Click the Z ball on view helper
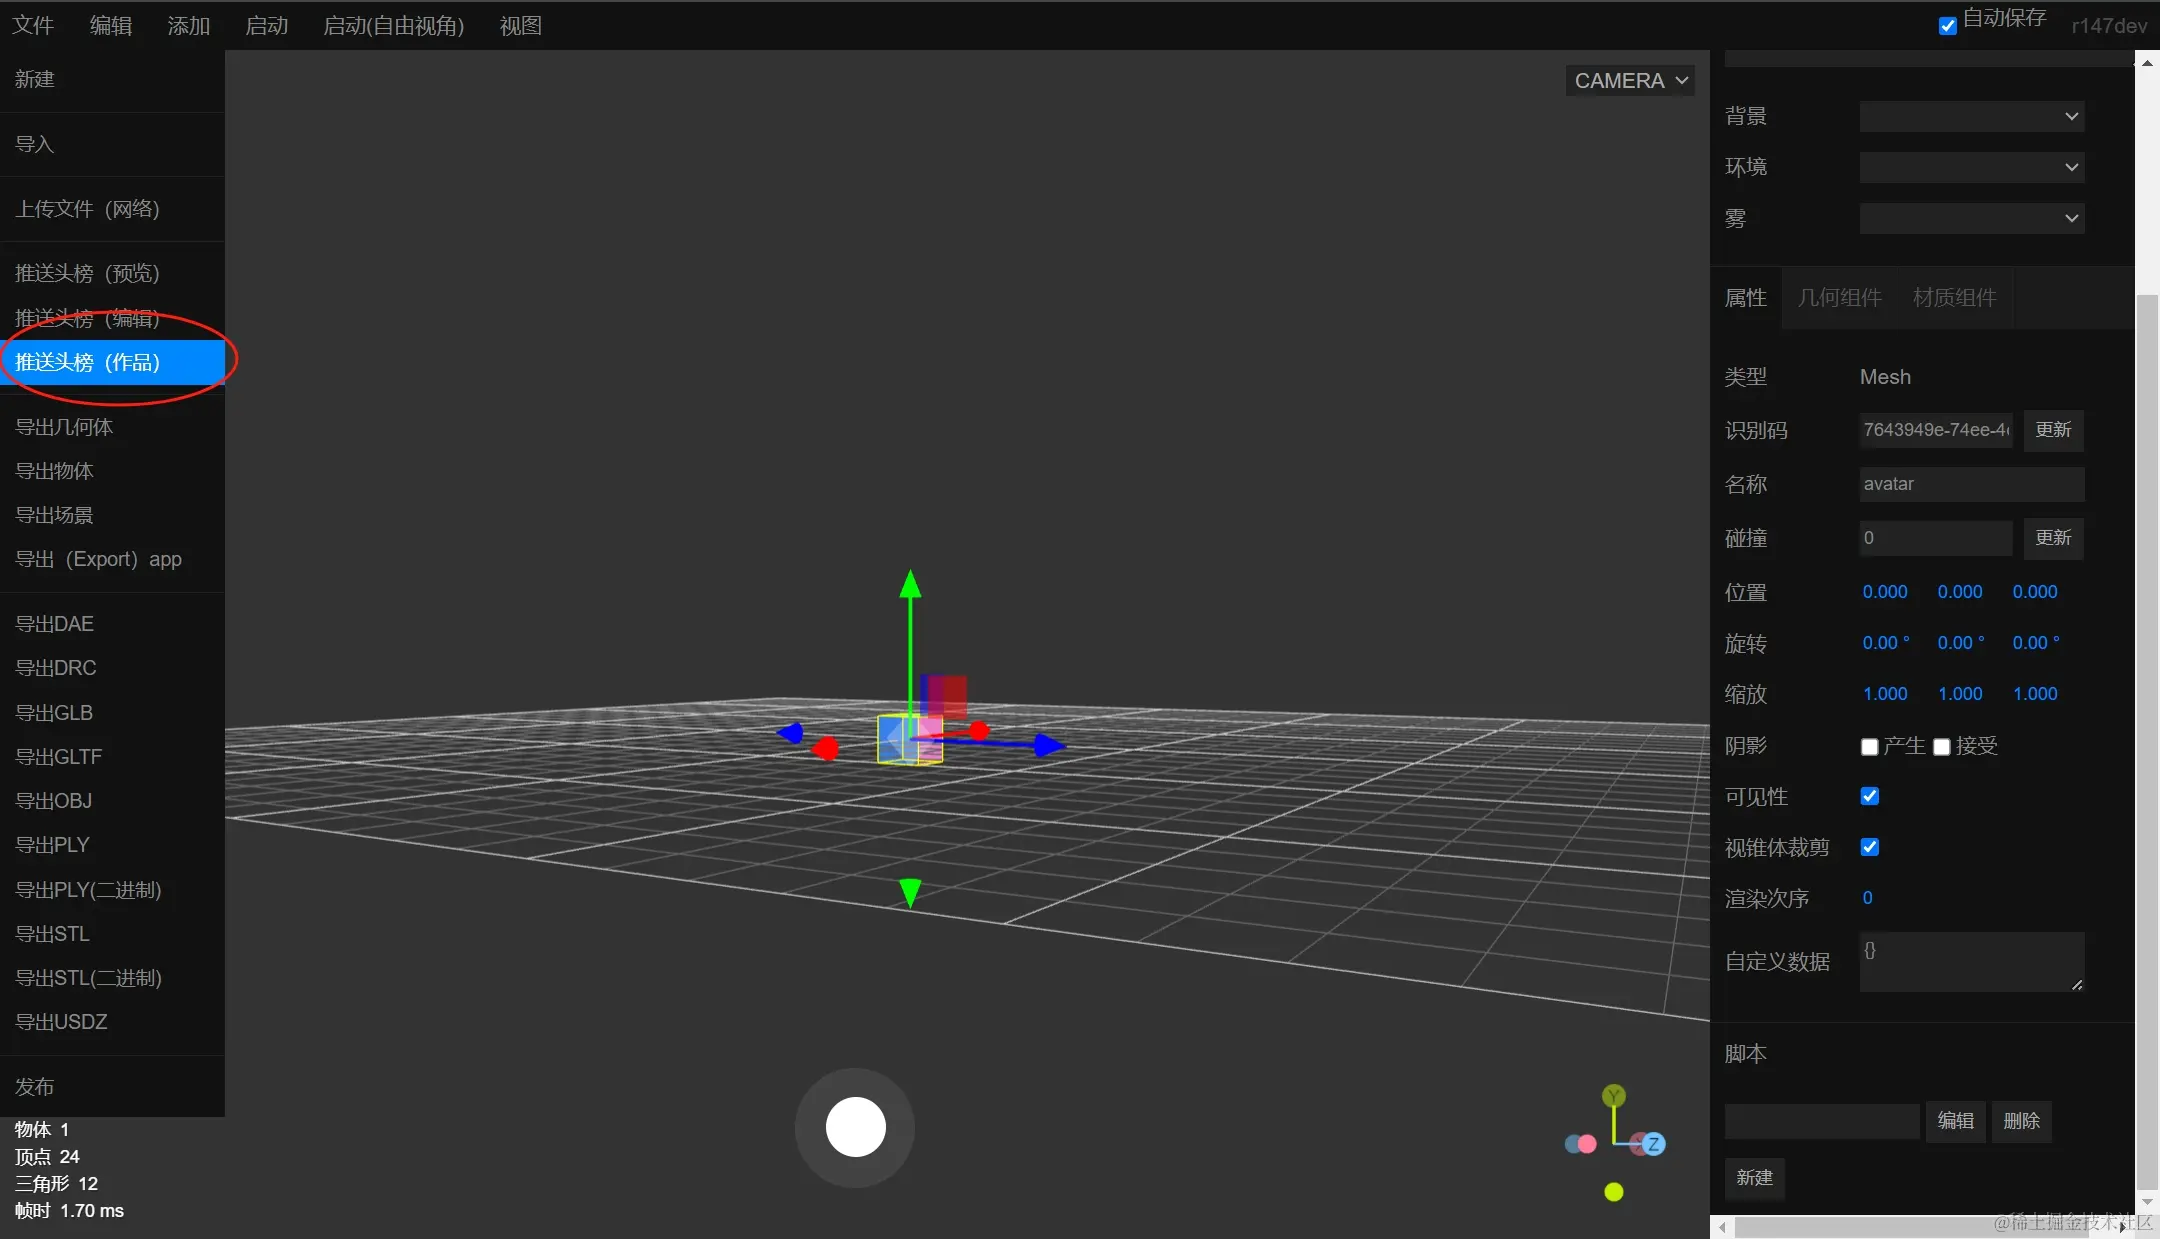2160x1239 pixels. tap(1653, 1143)
